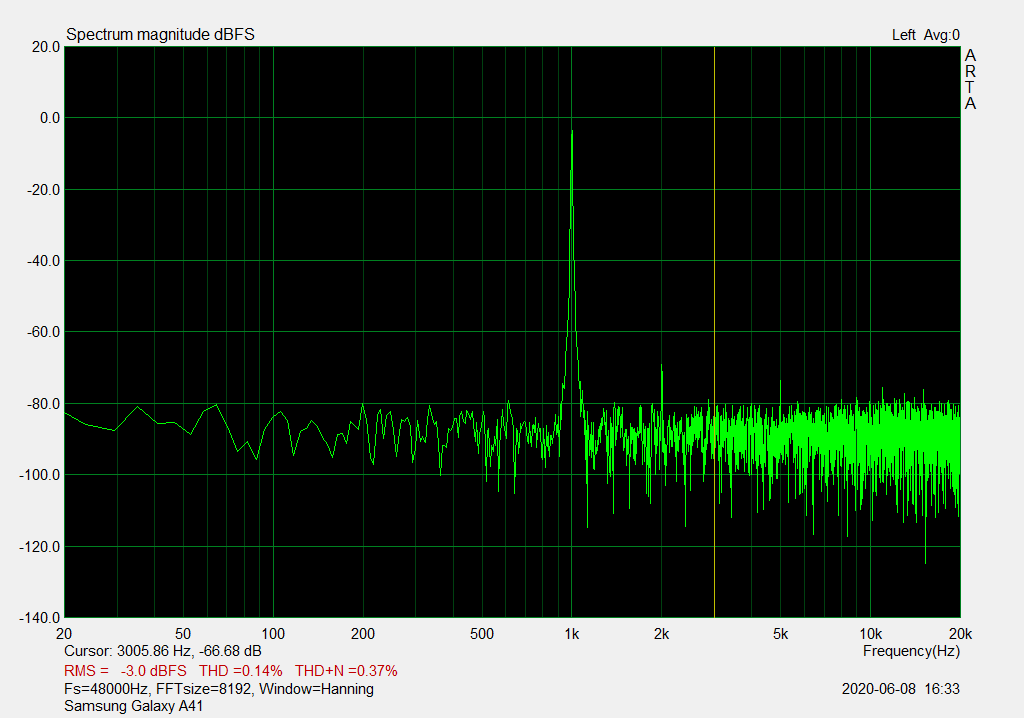The width and height of the screenshot is (1024, 718).
Task: Click the '-100.0' y-axis label
Action: pos(39,476)
